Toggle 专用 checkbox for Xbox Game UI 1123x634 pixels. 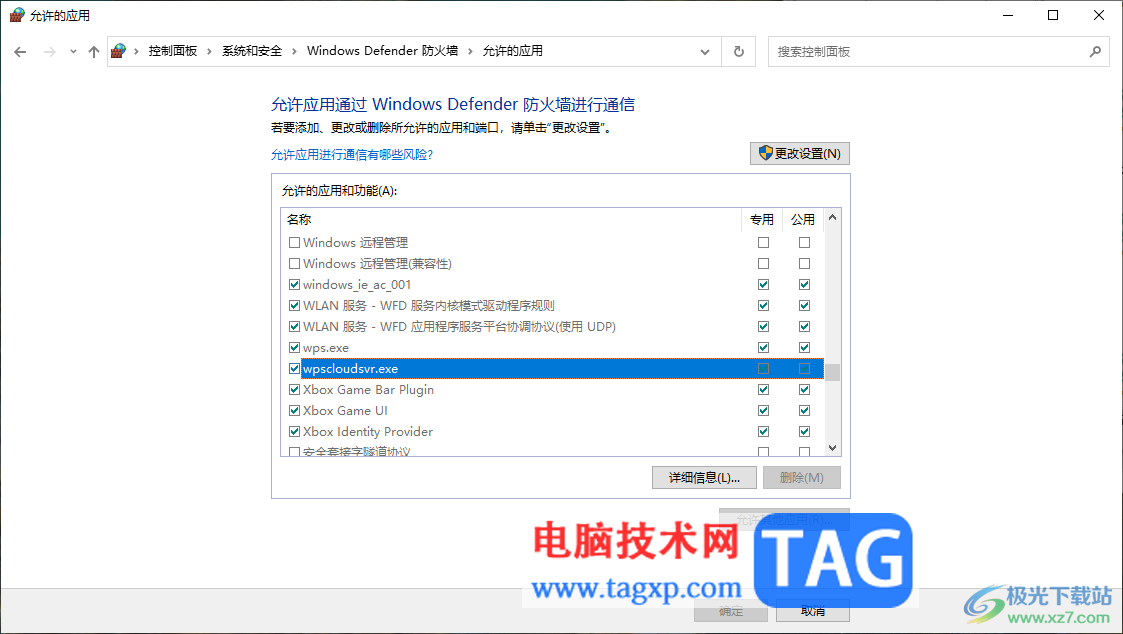tap(763, 410)
